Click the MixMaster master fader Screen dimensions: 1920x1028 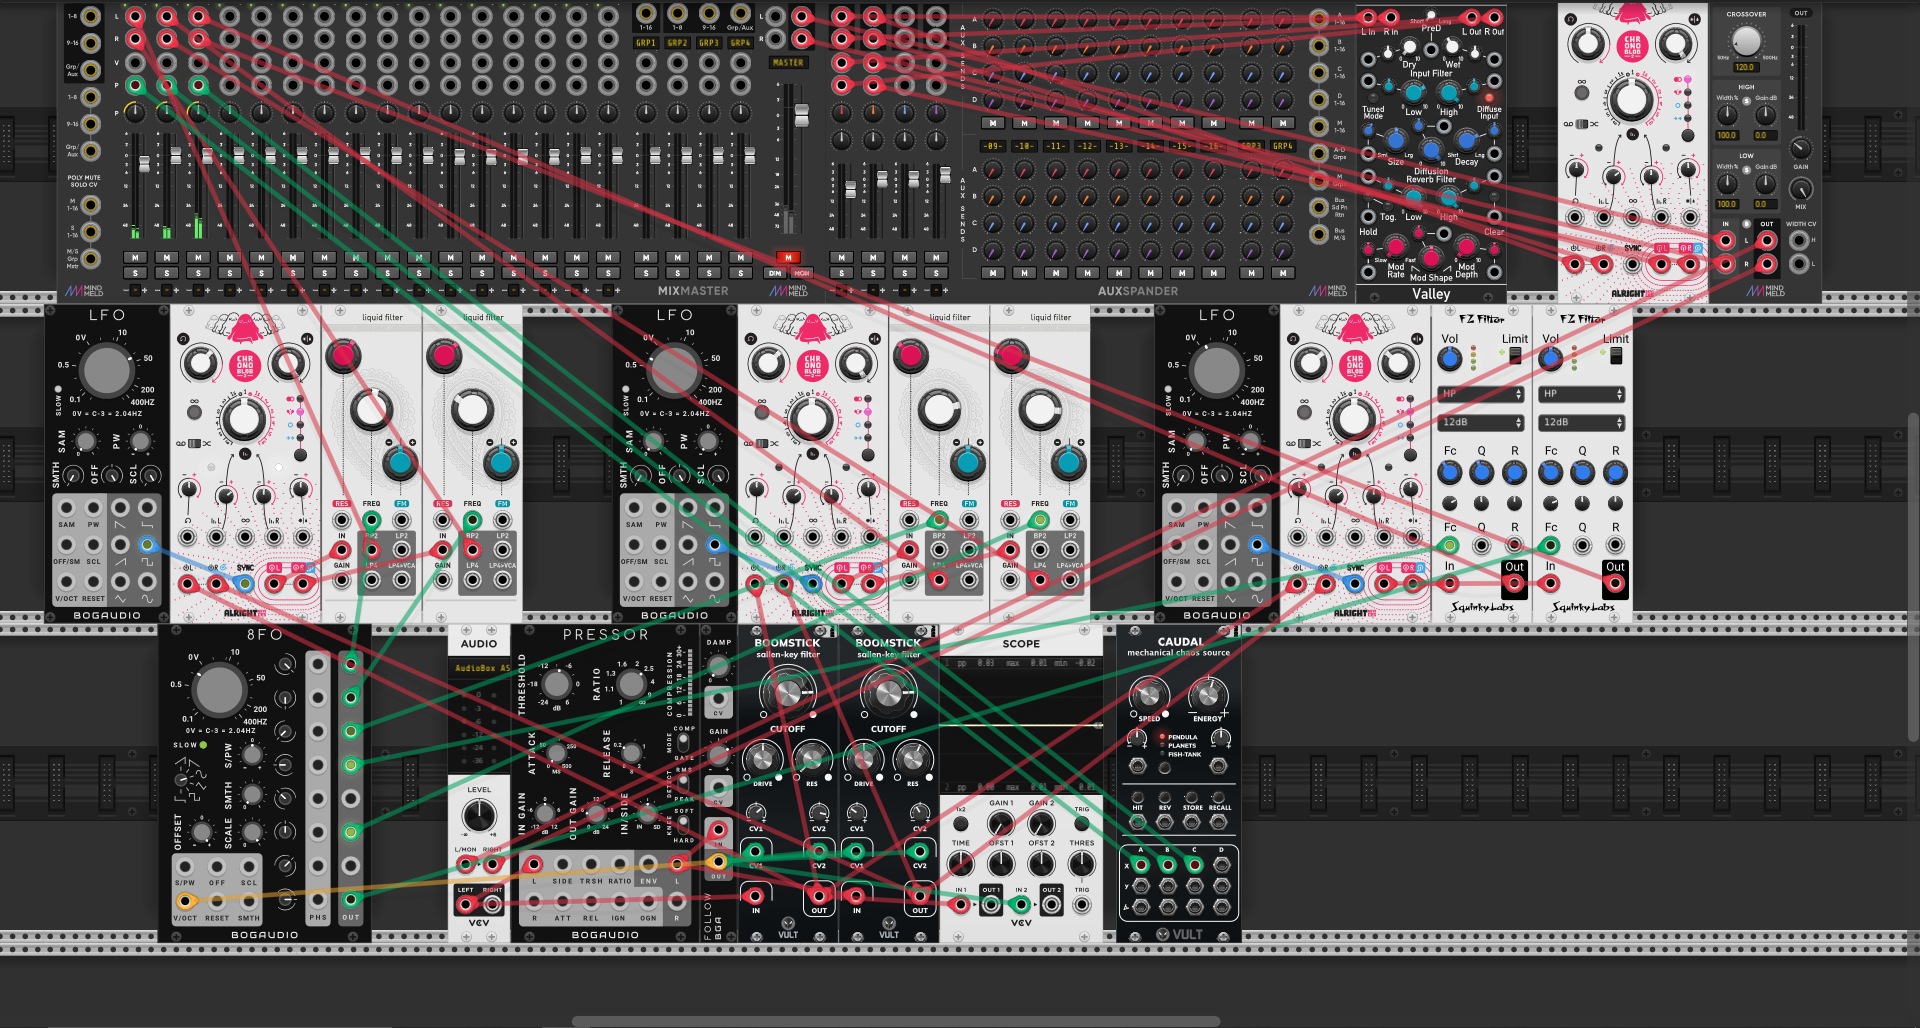800,115
